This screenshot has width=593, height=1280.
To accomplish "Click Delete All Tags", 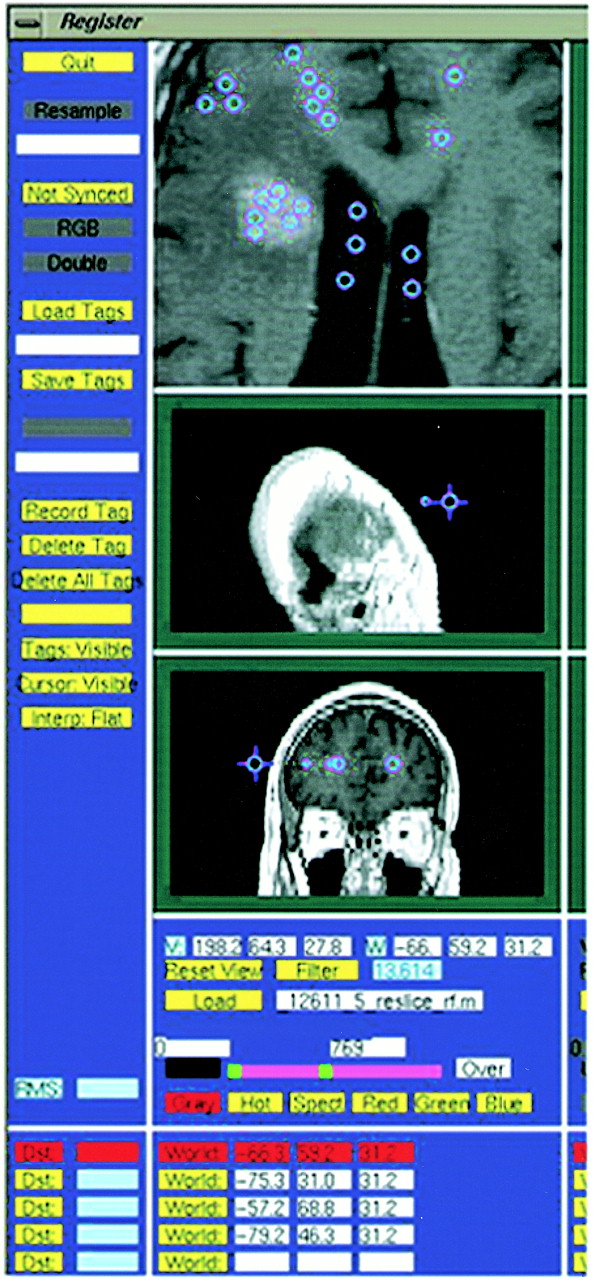I will [x=77, y=580].
